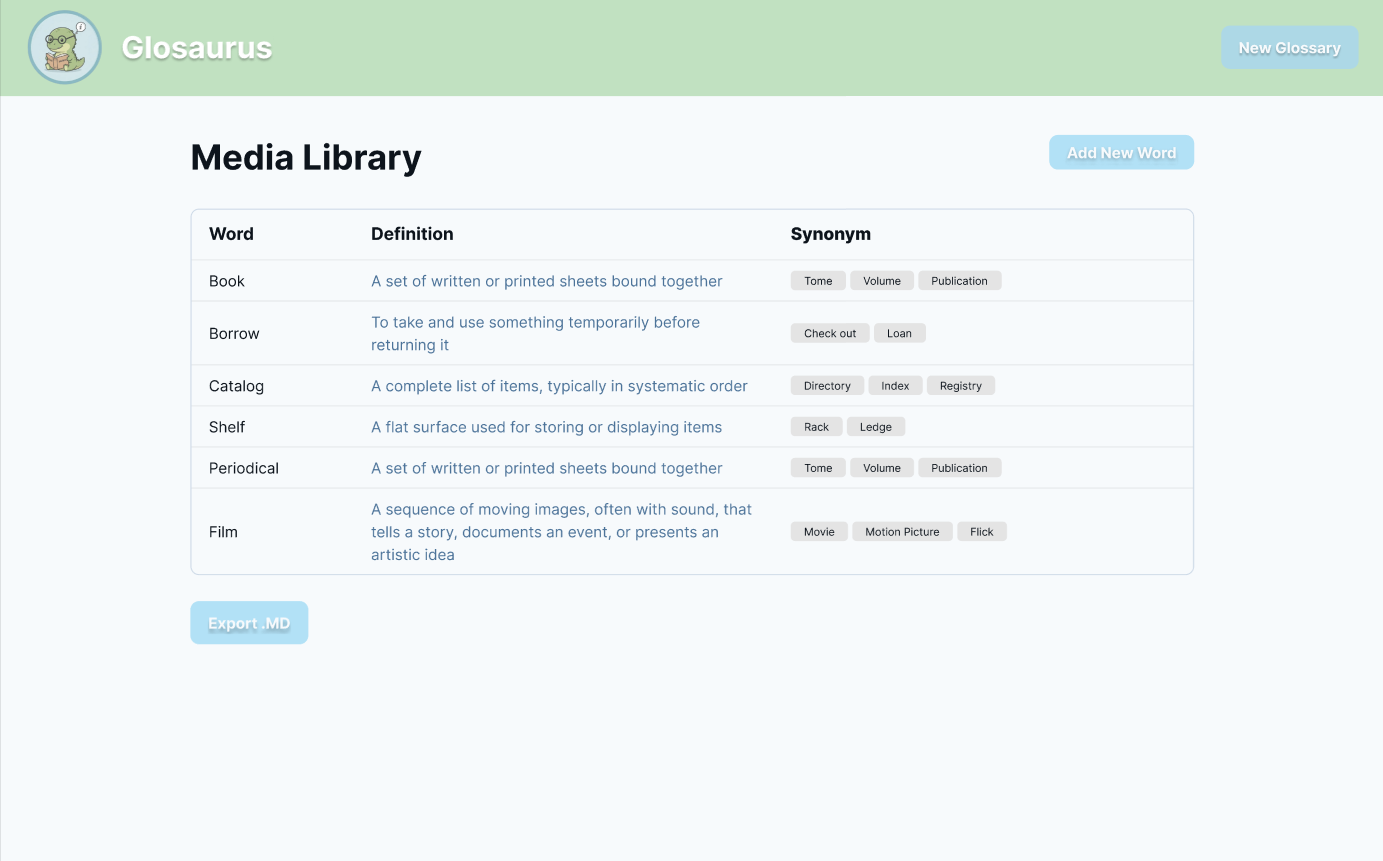
Task: Click the Definition column header
Action: pos(412,234)
